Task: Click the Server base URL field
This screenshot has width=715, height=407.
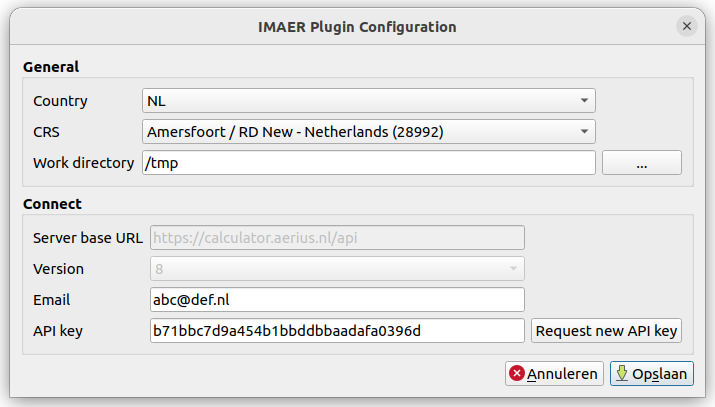Action: coord(337,238)
